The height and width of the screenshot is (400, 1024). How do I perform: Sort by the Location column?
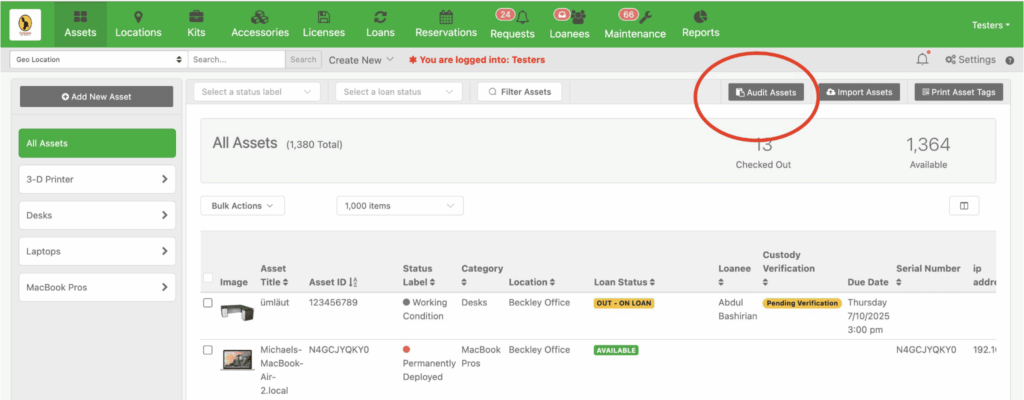[532, 282]
